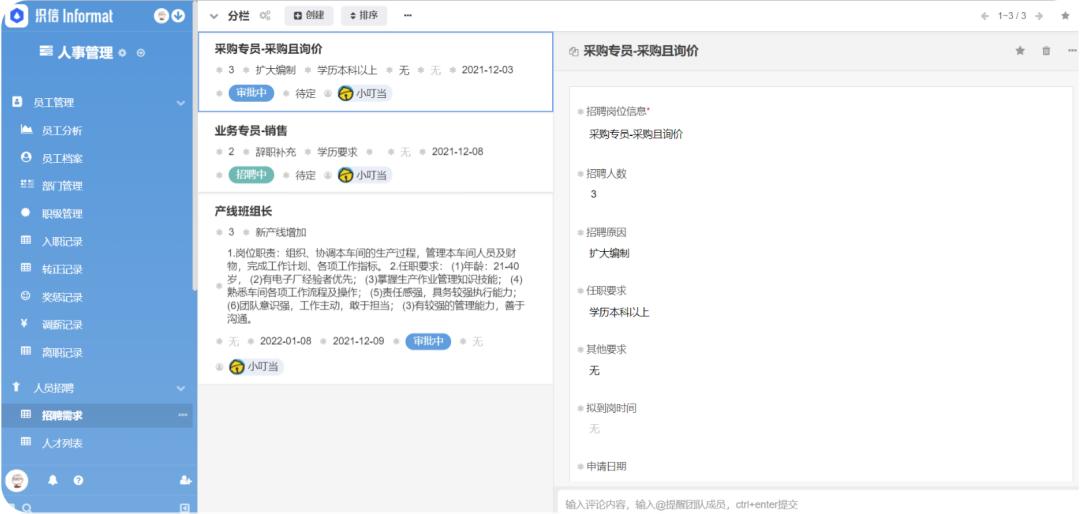Open the avatar icon beside Informat title
This screenshot has height=514, width=1080.
162,16
